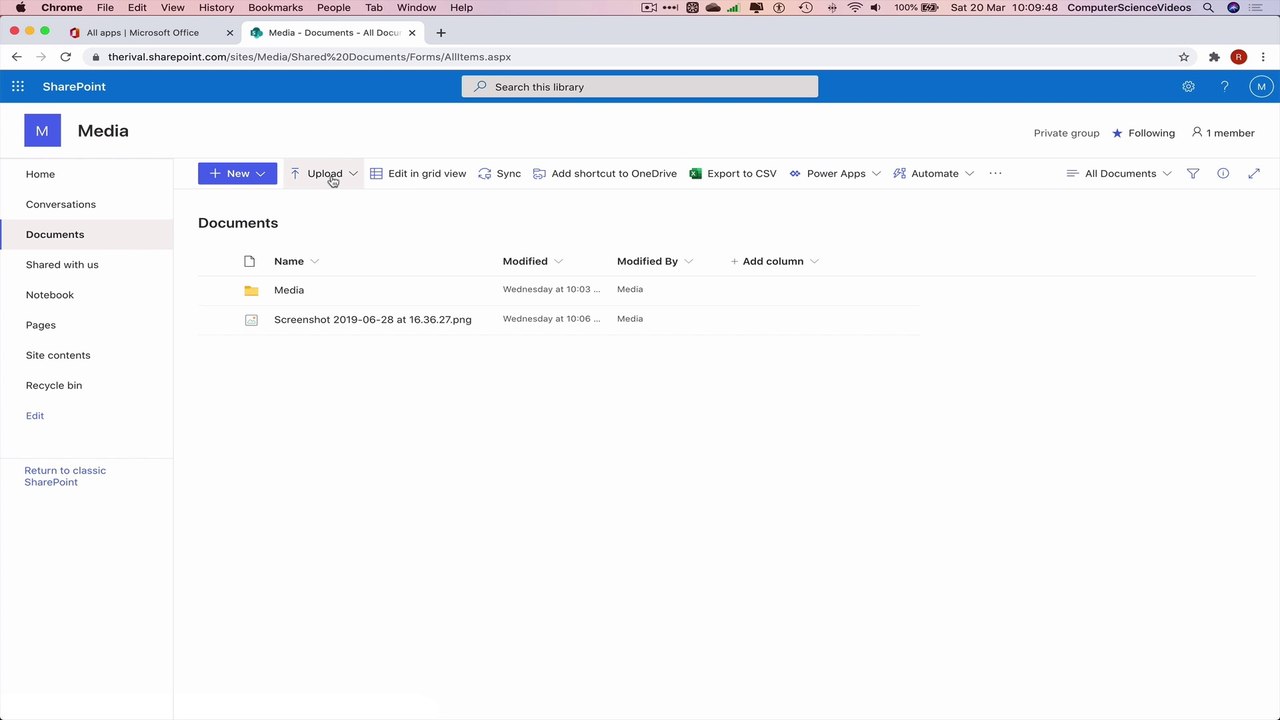Click the New button

tap(237, 174)
